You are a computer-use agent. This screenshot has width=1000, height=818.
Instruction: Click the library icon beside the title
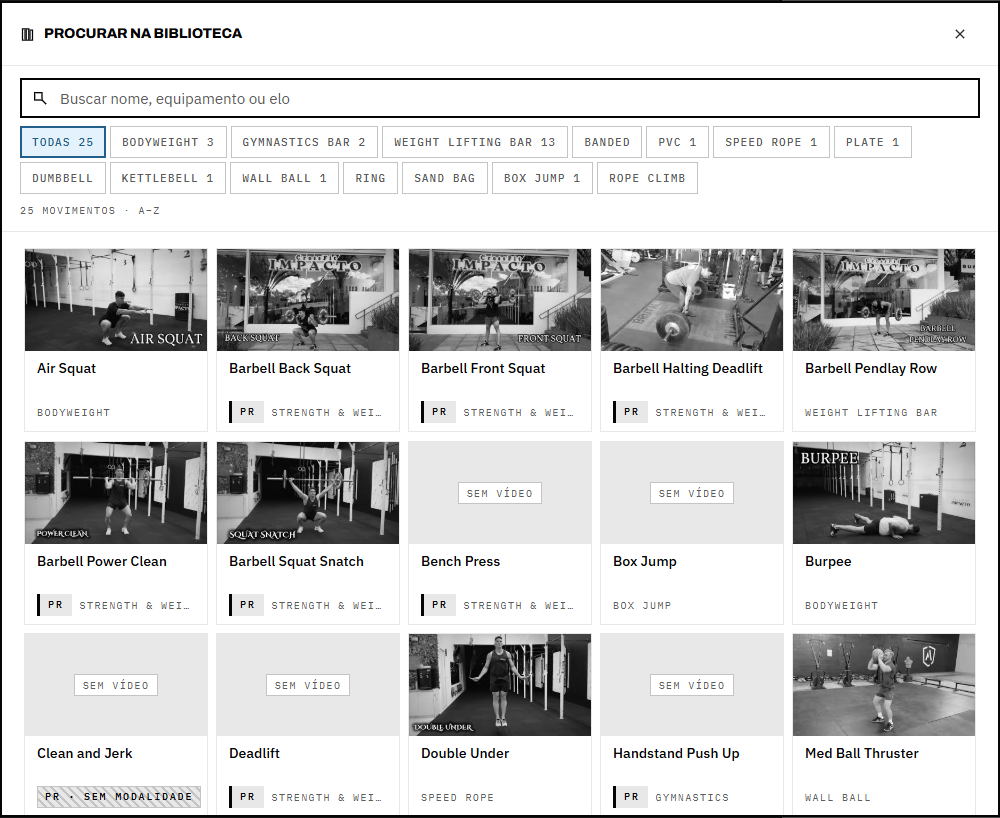point(27,34)
